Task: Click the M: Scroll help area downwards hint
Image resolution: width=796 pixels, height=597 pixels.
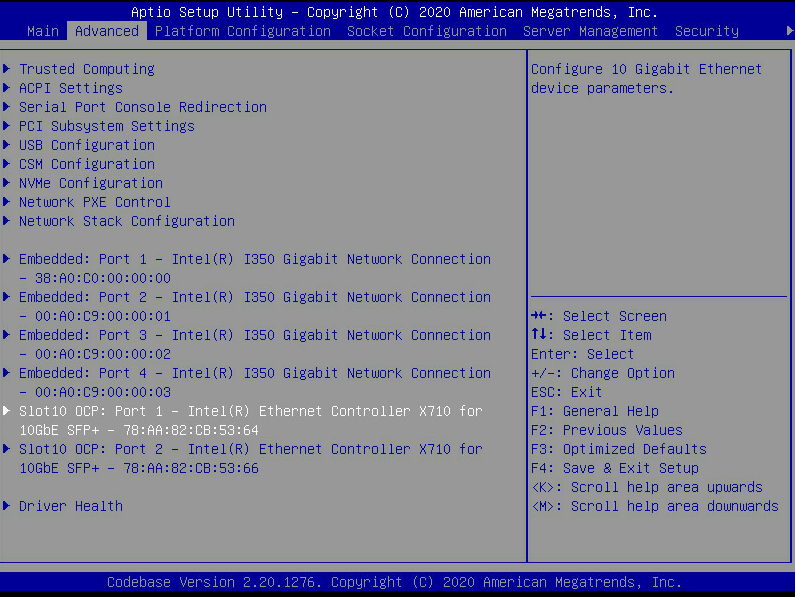Action: [655, 506]
